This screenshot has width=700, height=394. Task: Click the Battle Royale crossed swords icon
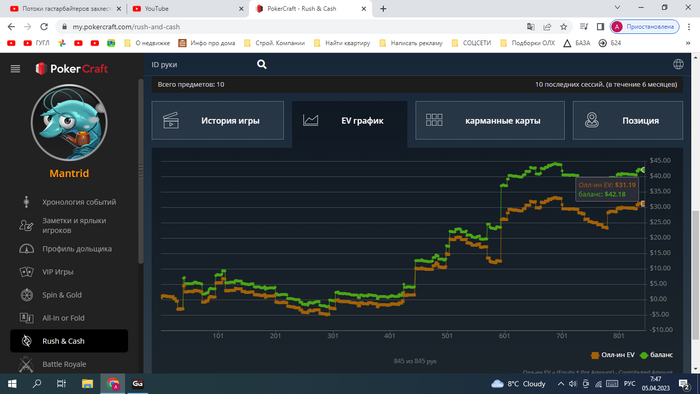coord(26,365)
